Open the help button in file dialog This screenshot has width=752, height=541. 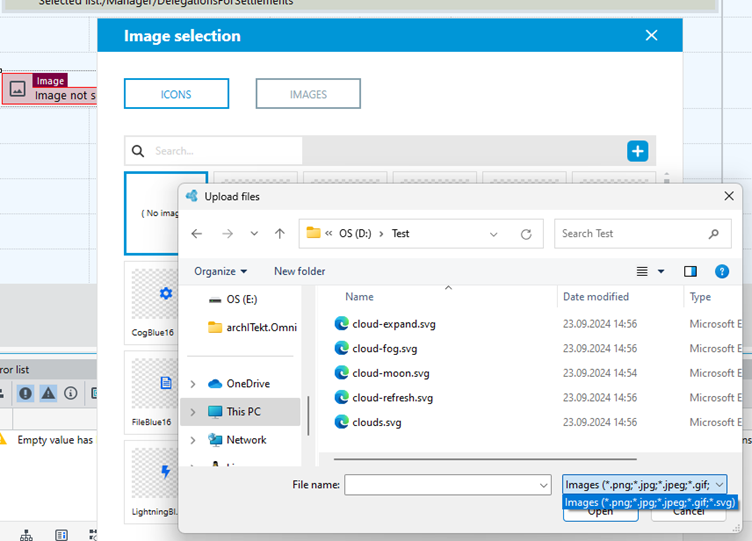coord(721,271)
